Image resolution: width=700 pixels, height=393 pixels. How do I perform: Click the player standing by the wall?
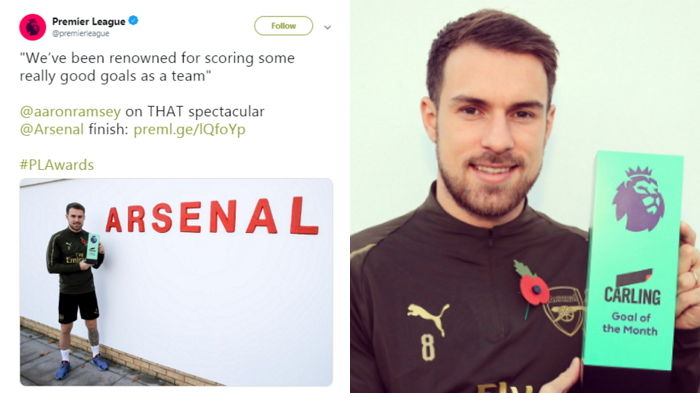tap(76, 291)
